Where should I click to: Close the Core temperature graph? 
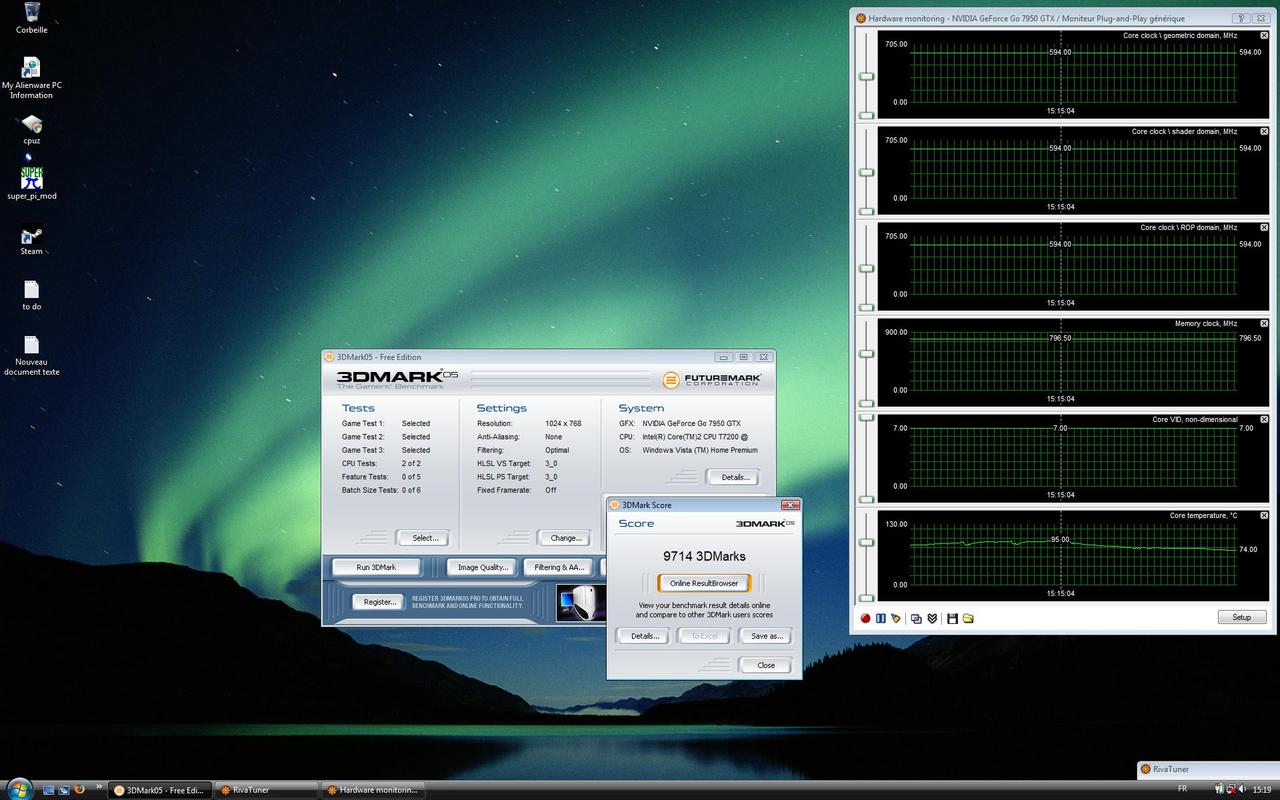point(1264,515)
